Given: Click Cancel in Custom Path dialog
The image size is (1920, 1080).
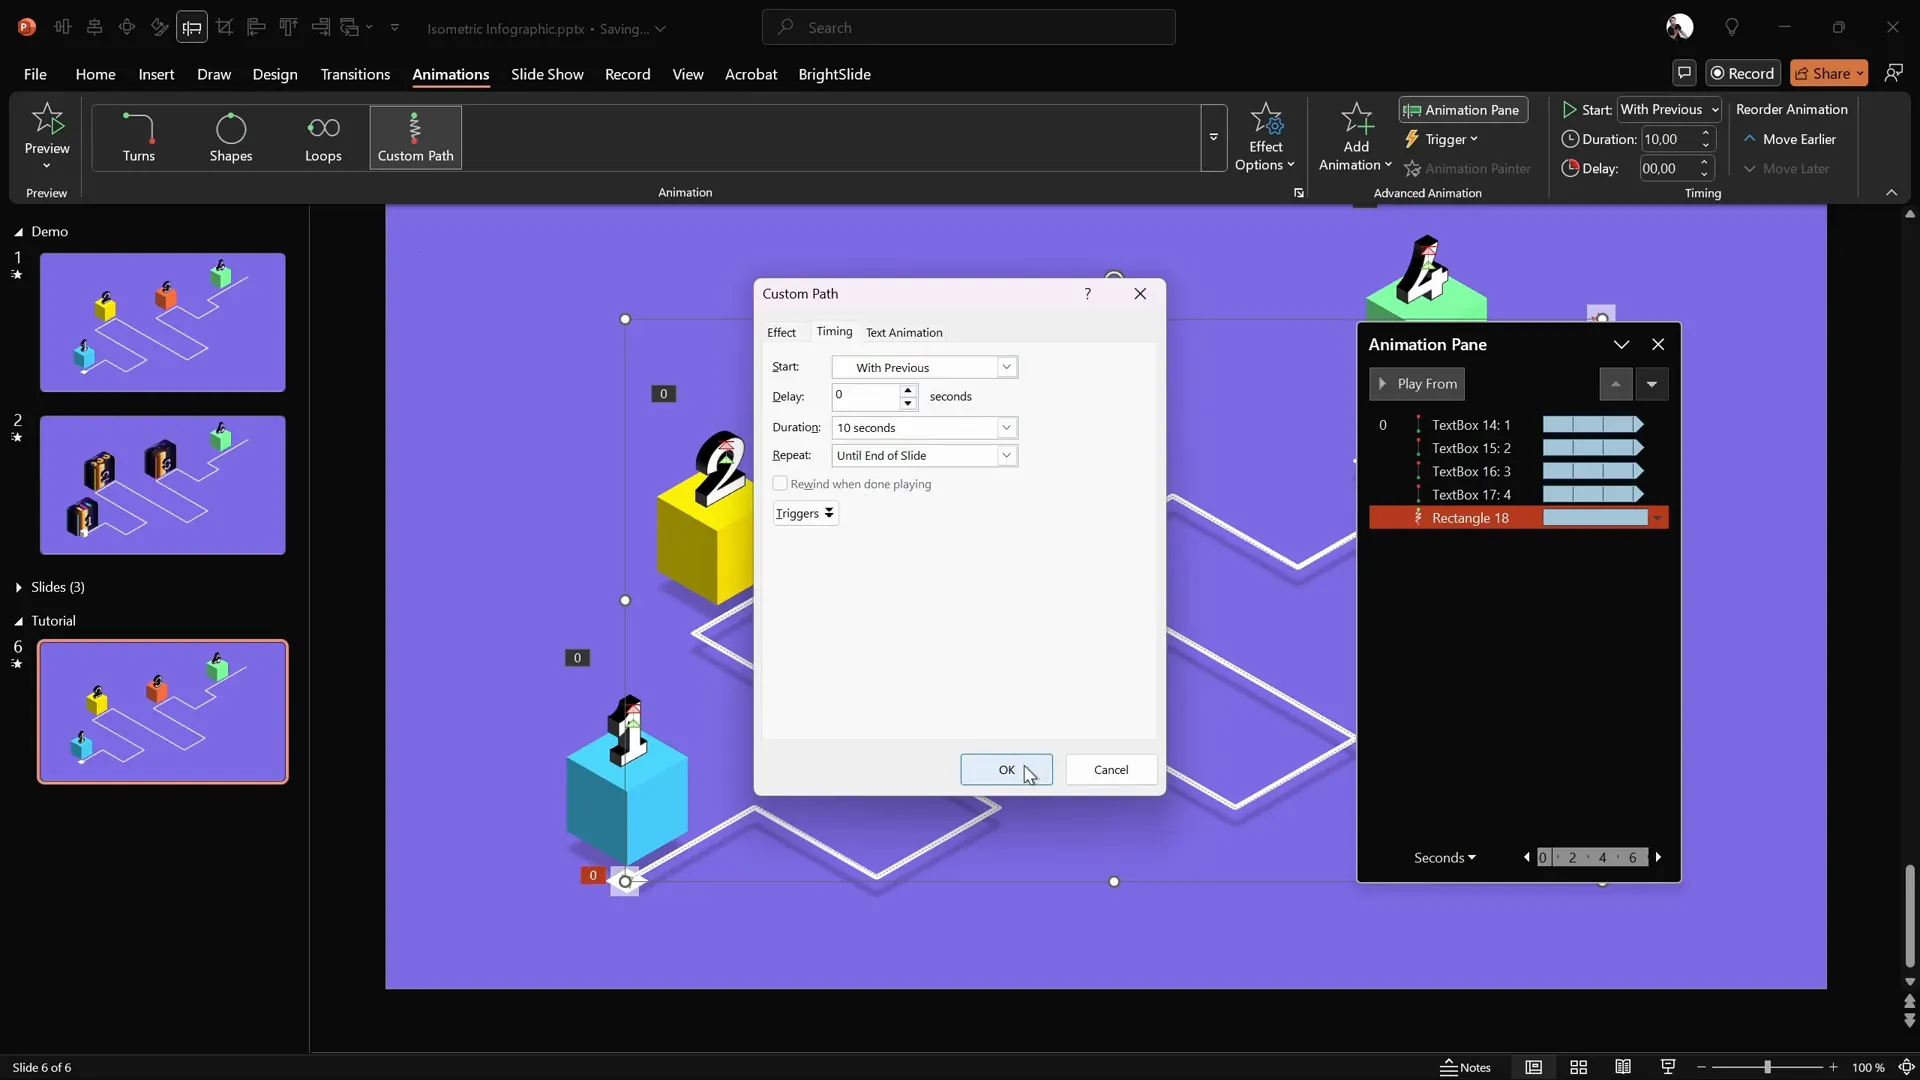Looking at the screenshot, I should [1111, 770].
